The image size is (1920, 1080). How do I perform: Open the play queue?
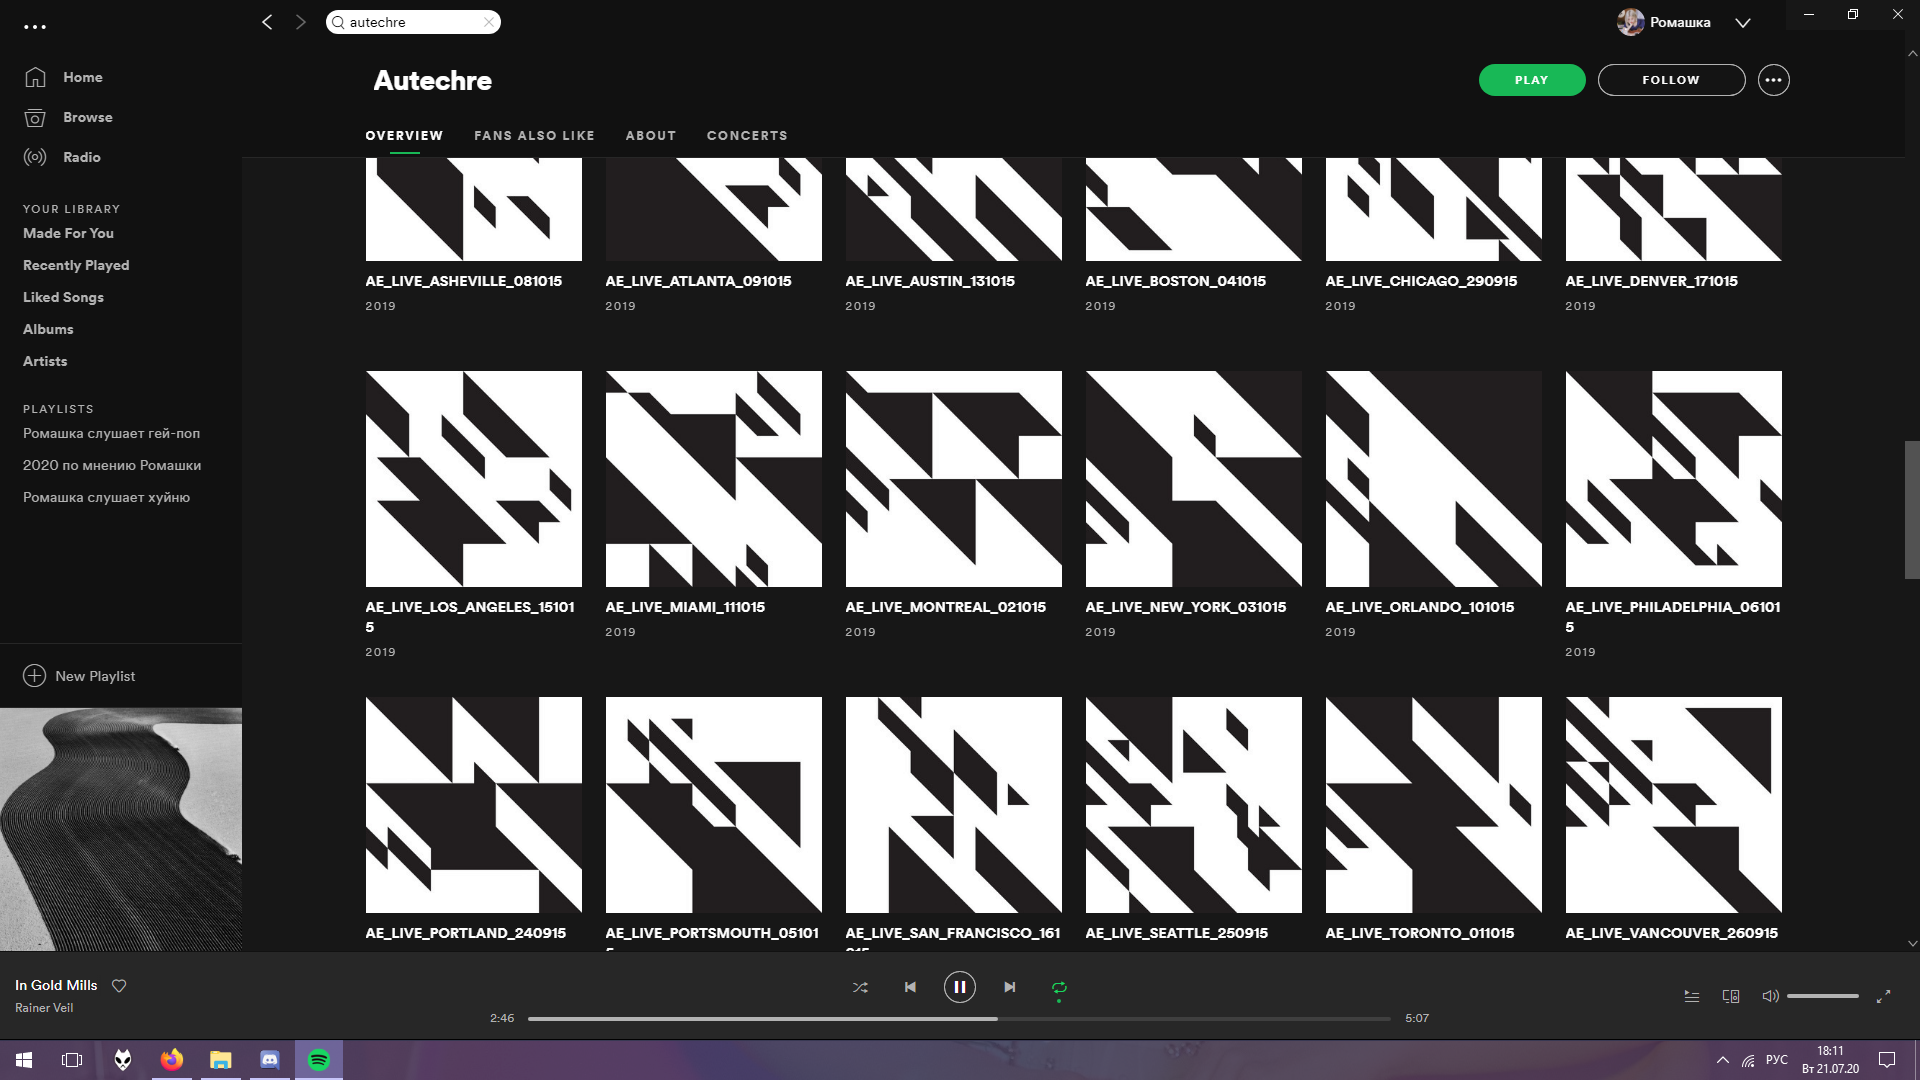tap(1692, 996)
